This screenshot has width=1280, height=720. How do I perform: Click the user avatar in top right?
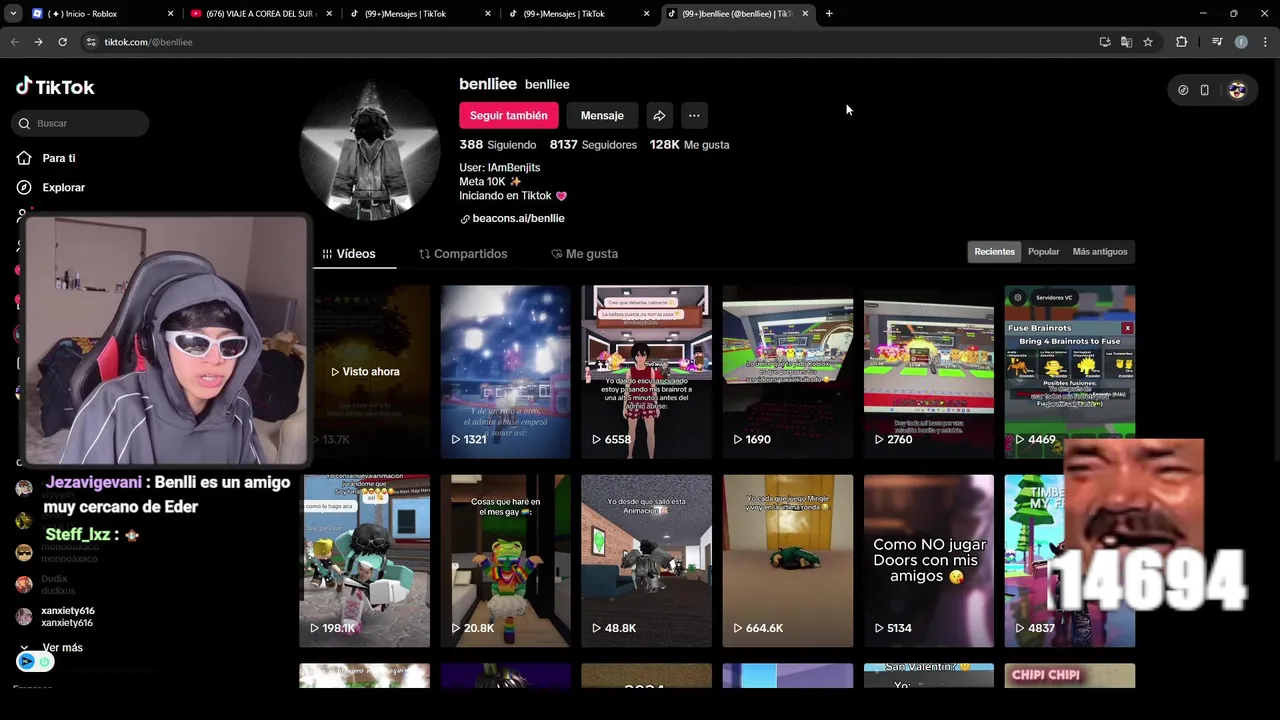click(1237, 90)
